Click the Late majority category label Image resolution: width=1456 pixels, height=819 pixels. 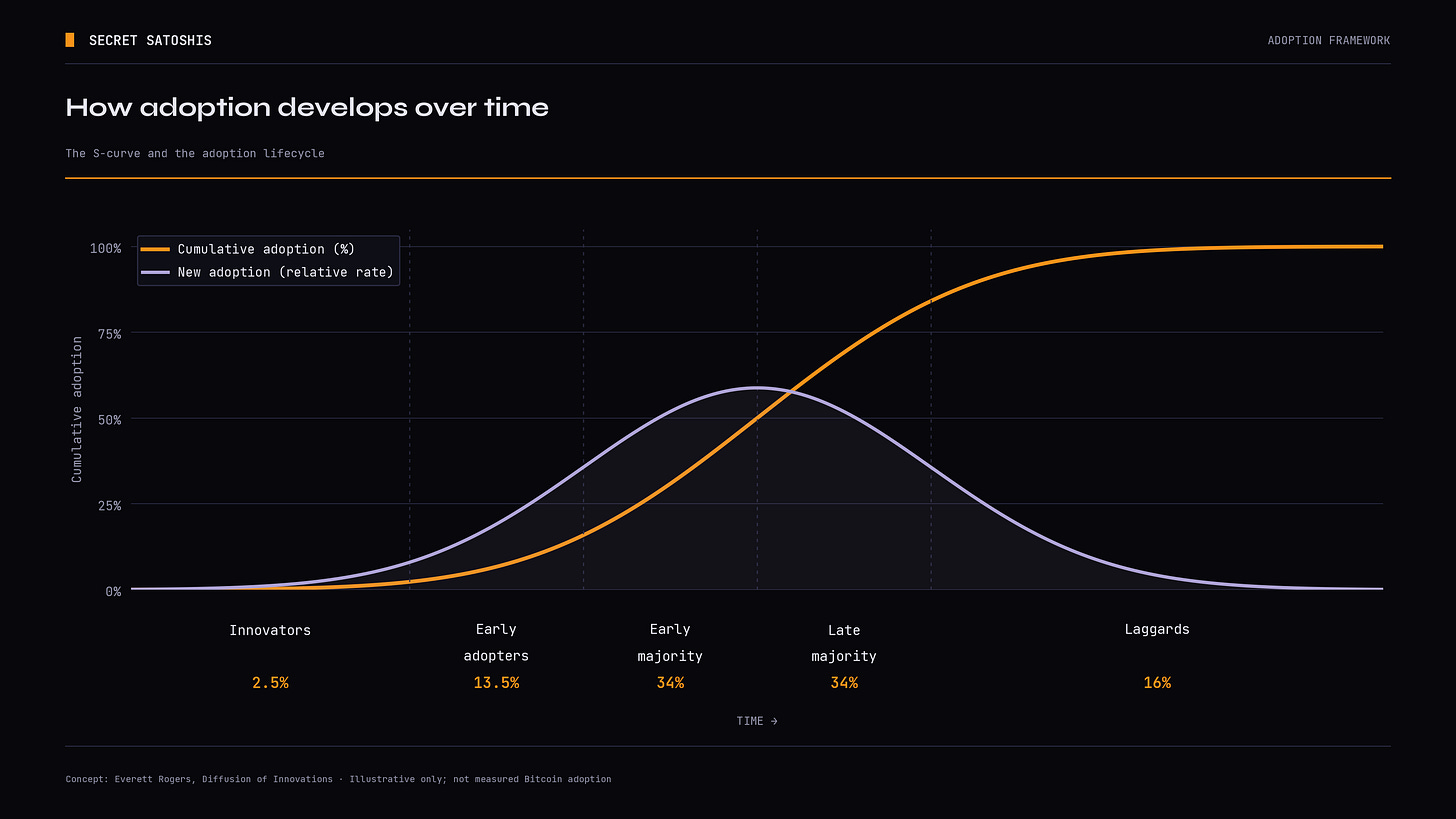tap(844, 643)
